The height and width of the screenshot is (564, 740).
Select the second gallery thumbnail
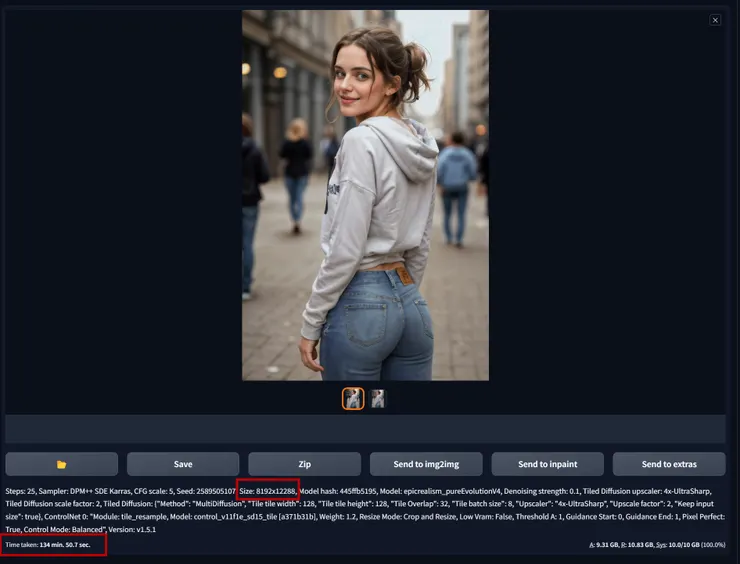click(x=378, y=399)
